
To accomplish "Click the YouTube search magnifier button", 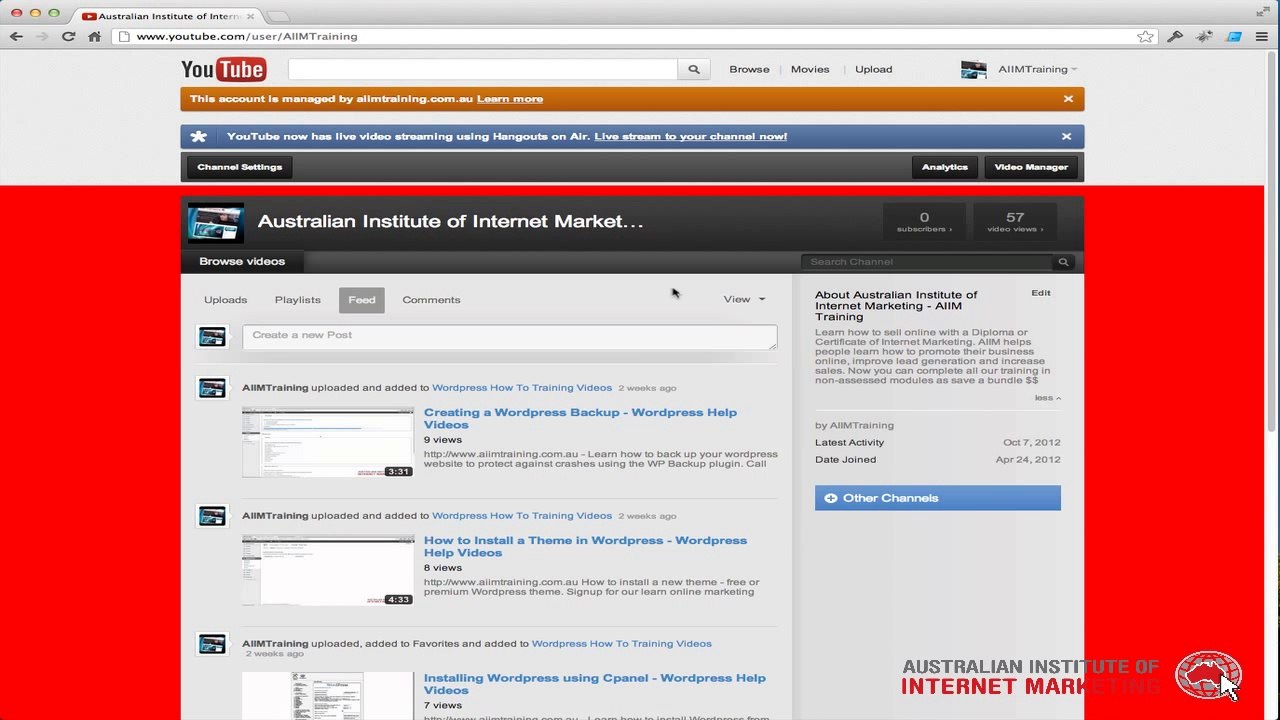I will [694, 69].
